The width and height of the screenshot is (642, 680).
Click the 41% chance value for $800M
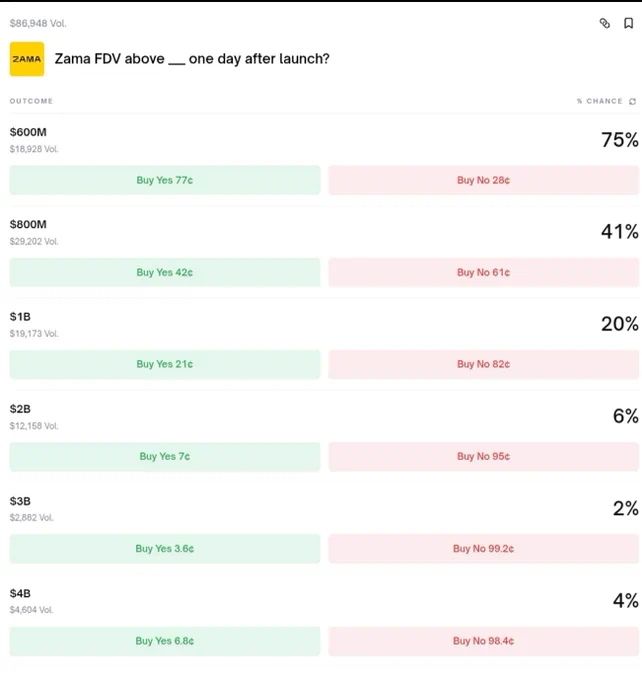(x=619, y=232)
